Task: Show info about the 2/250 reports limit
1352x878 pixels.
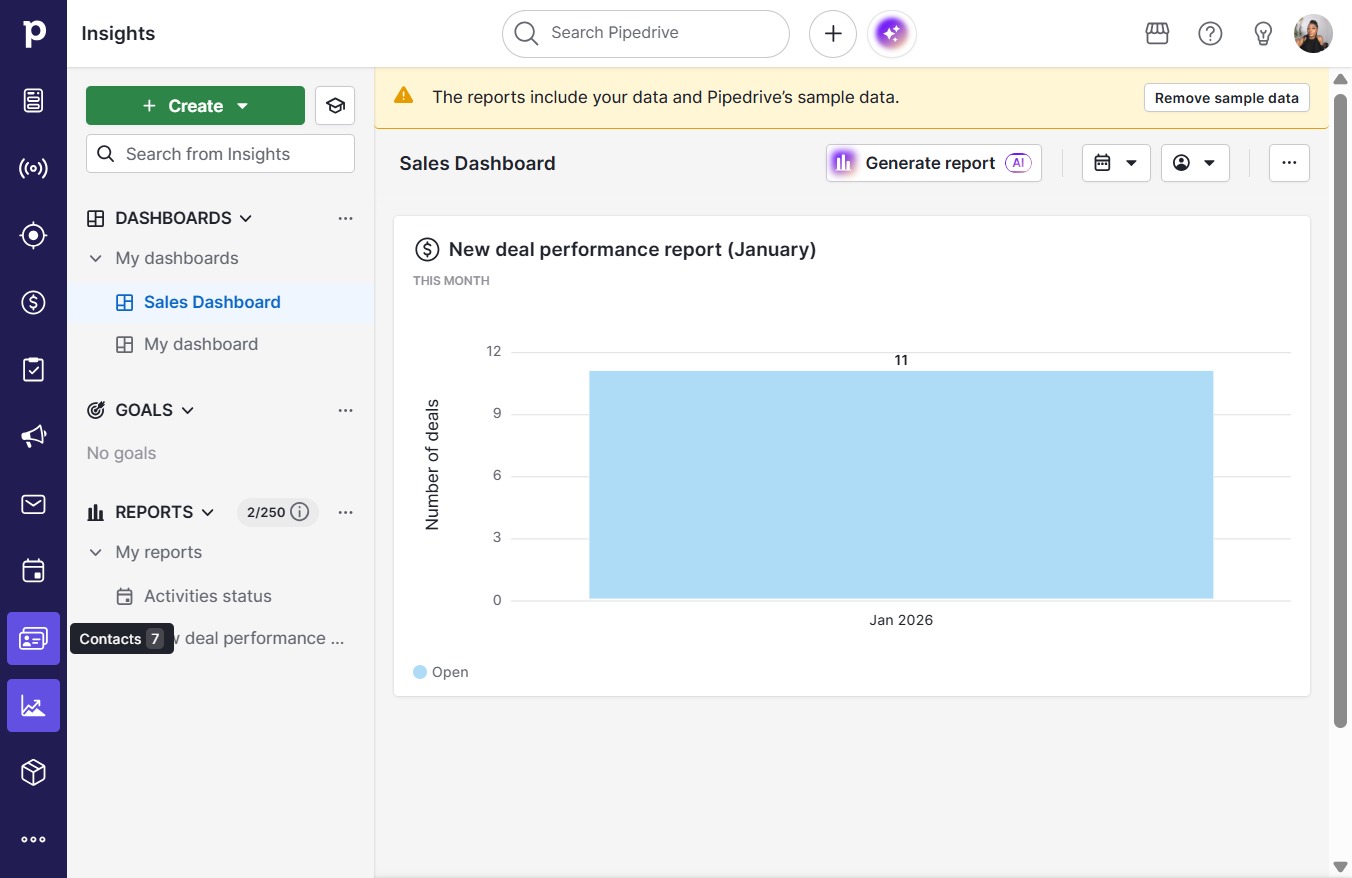Action: coord(299,512)
